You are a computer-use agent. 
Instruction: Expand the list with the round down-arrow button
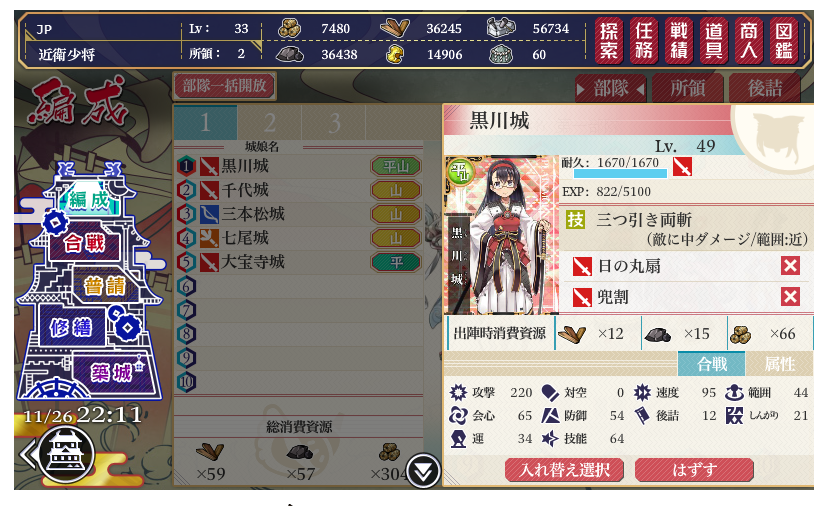pyautogui.click(x=423, y=471)
